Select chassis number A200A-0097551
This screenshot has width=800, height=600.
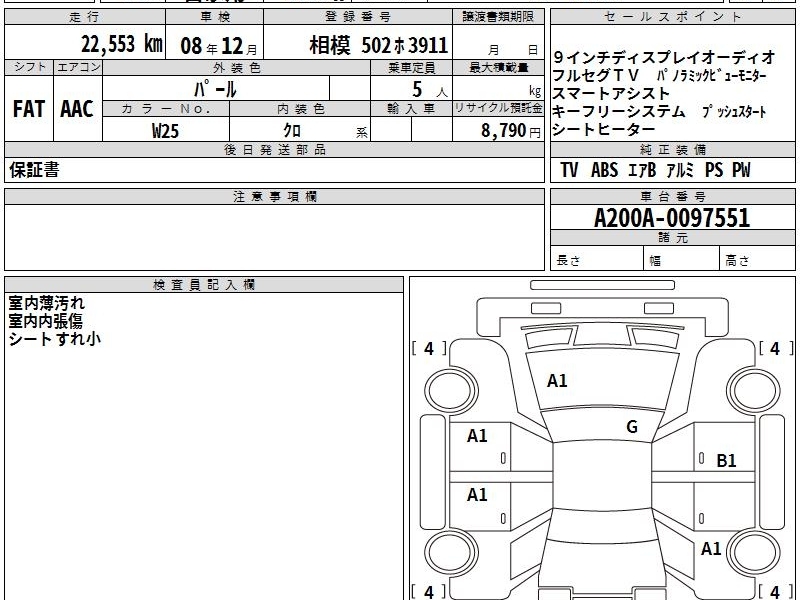[x=672, y=218]
